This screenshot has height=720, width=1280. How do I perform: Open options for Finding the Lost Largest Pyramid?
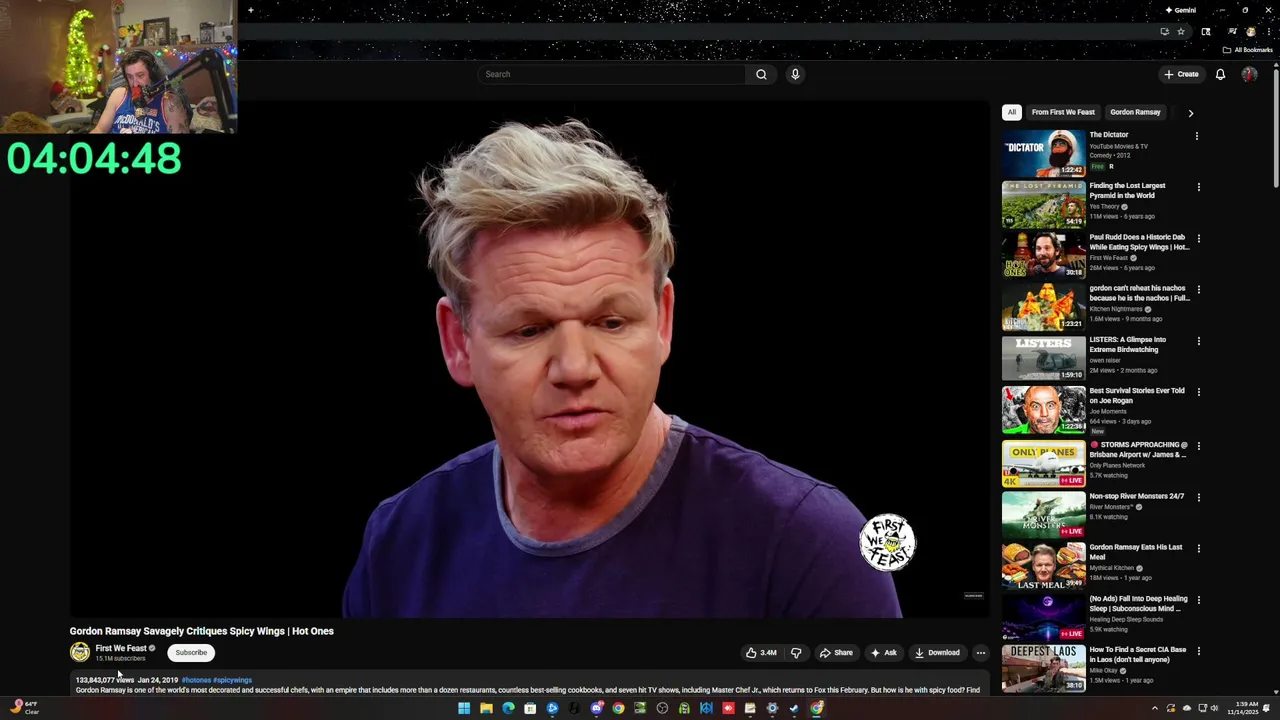coord(1199,187)
